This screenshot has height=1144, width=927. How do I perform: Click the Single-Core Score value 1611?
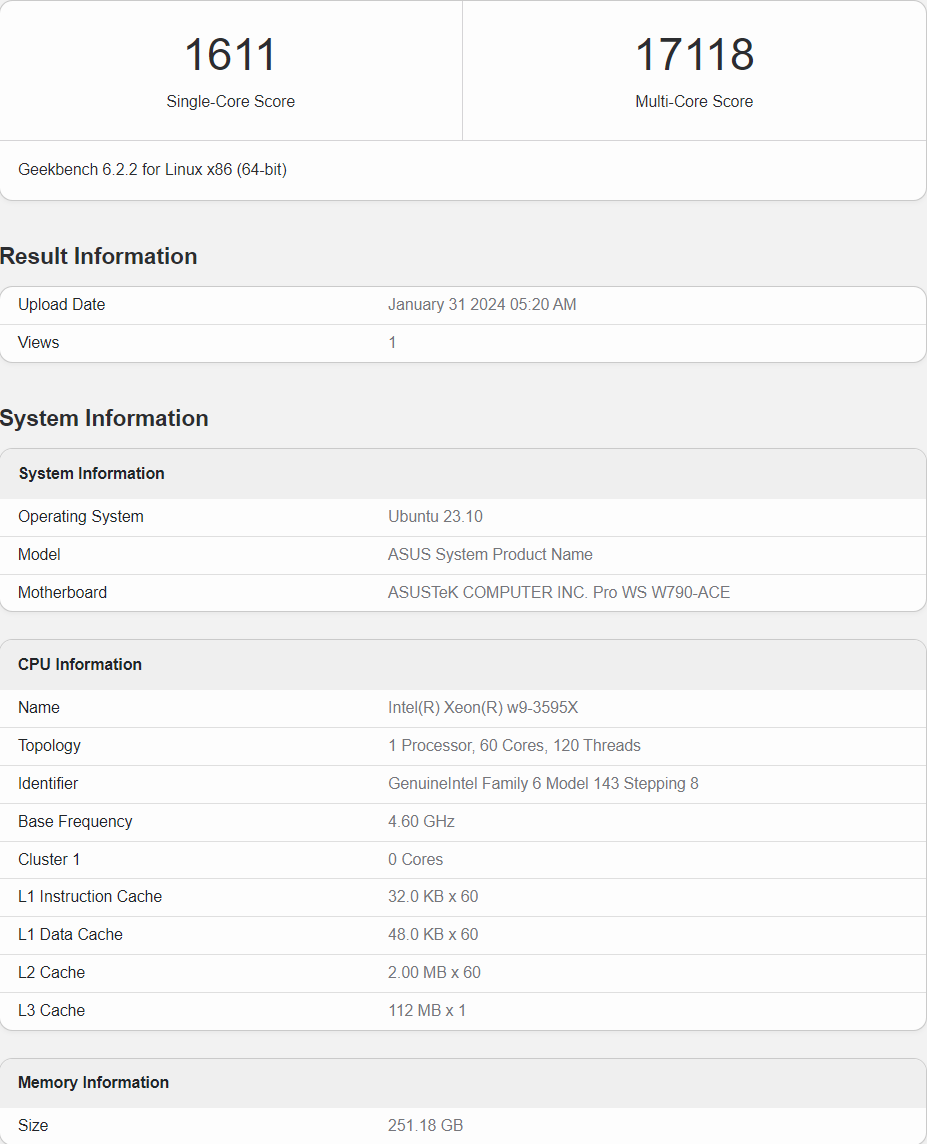coord(230,55)
